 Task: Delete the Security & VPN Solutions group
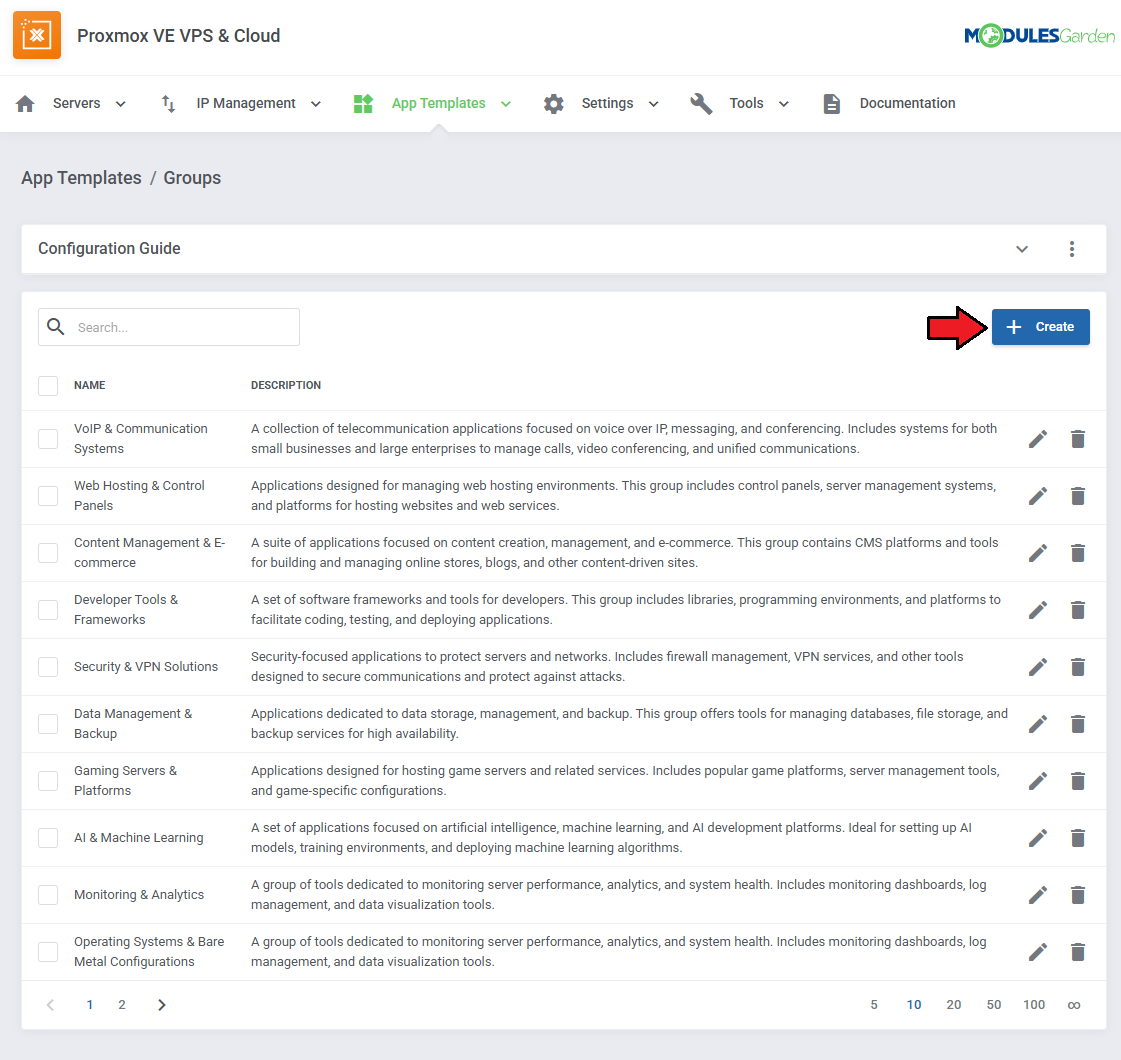coord(1078,667)
